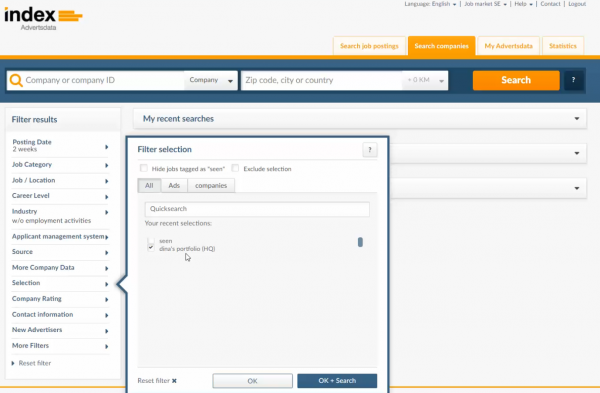Click the Logout link
Screen dimensions: 600x393
pos(577,4)
